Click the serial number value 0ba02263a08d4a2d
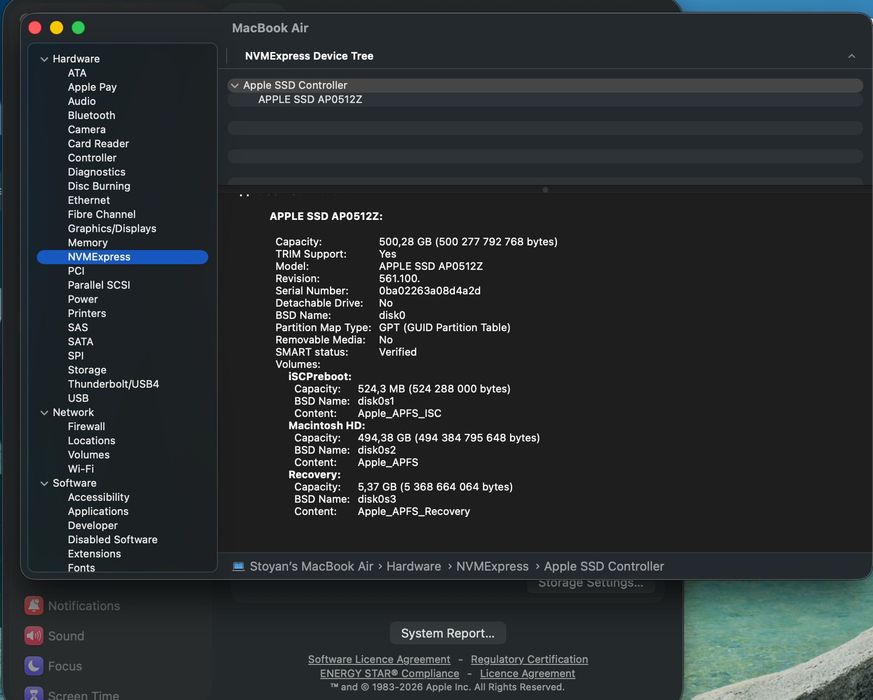The image size is (873, 700). (429, 291)
